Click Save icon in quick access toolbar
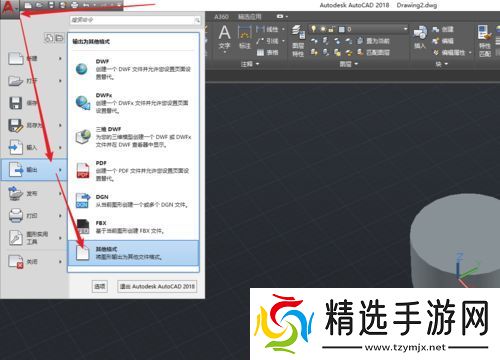The image size is (500, 360). (51, 5)
